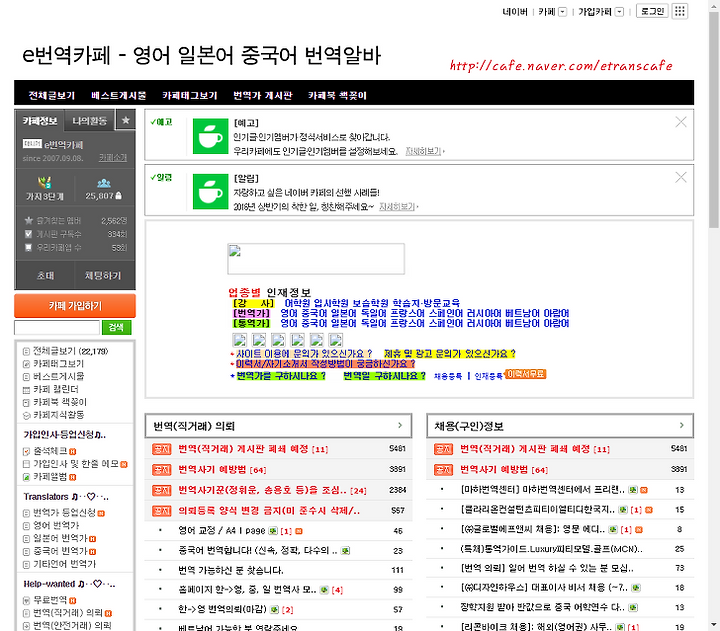Open 전체글보기 in black menu bar
720x631 pixels.
coord(51,96)
